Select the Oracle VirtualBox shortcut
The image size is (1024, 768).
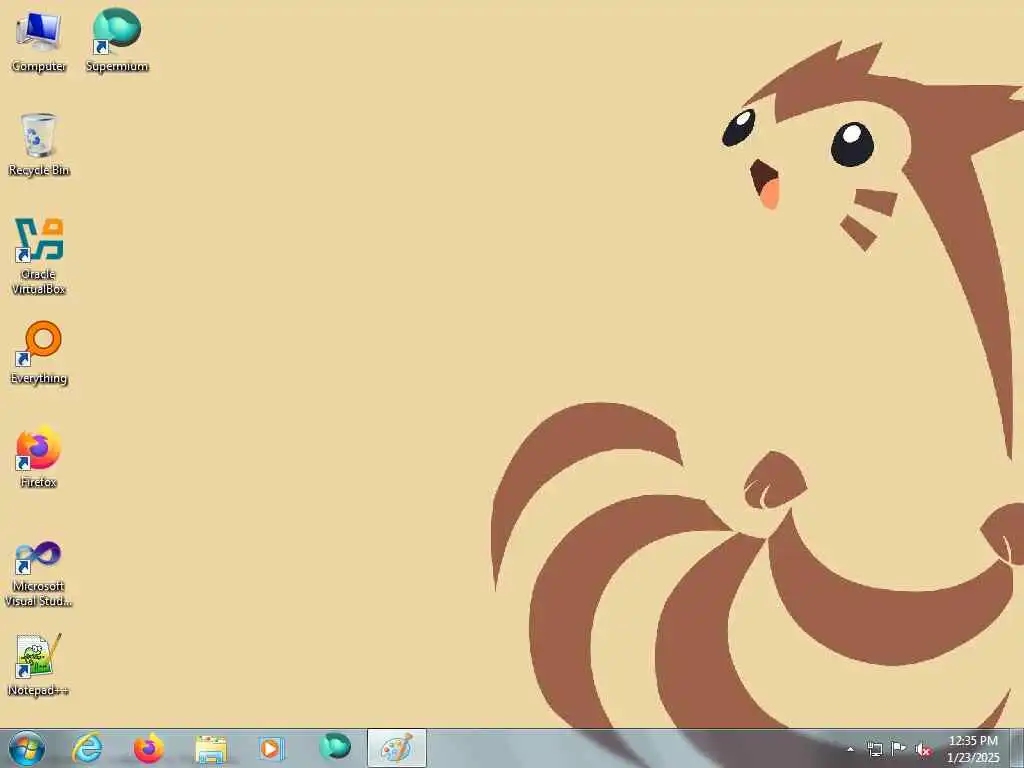point(39,256)
